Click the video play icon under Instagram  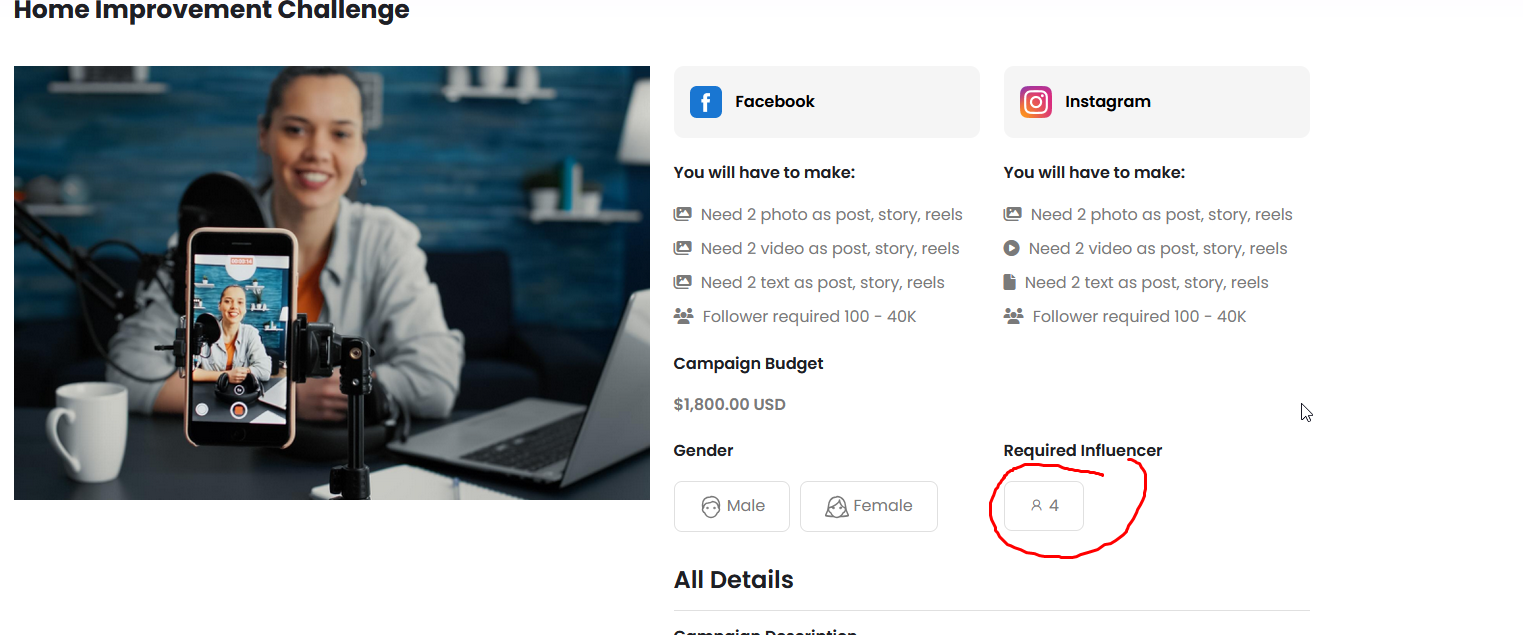(1012, 248)
